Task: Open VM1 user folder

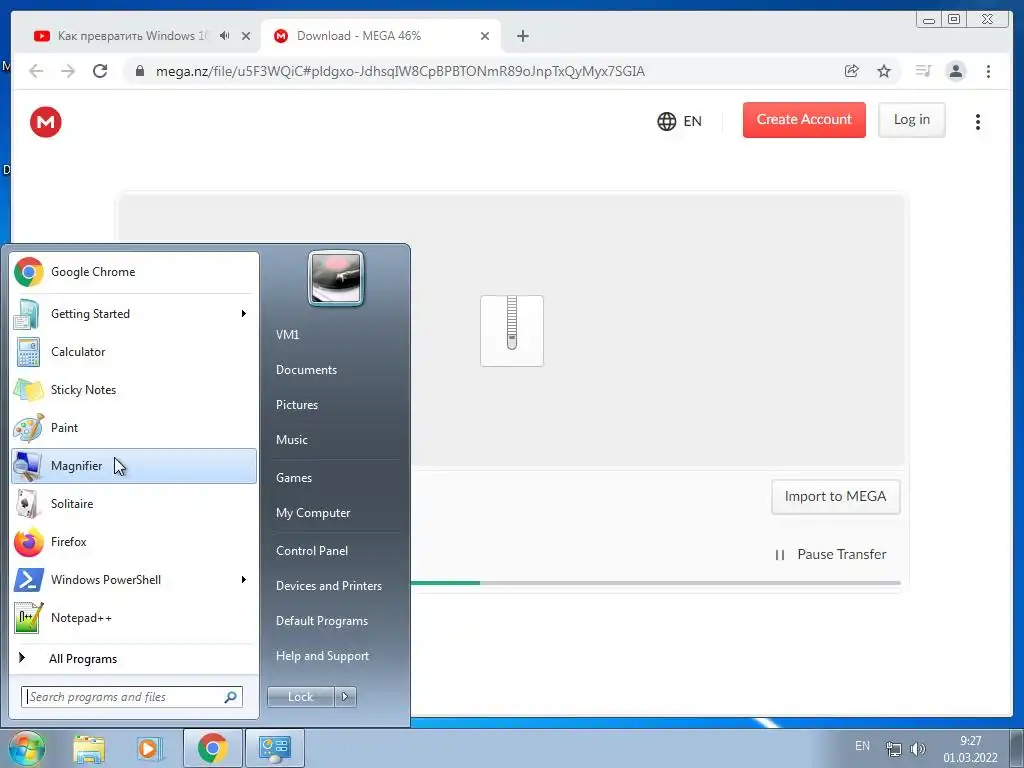Action: click(x=287, y=334)
